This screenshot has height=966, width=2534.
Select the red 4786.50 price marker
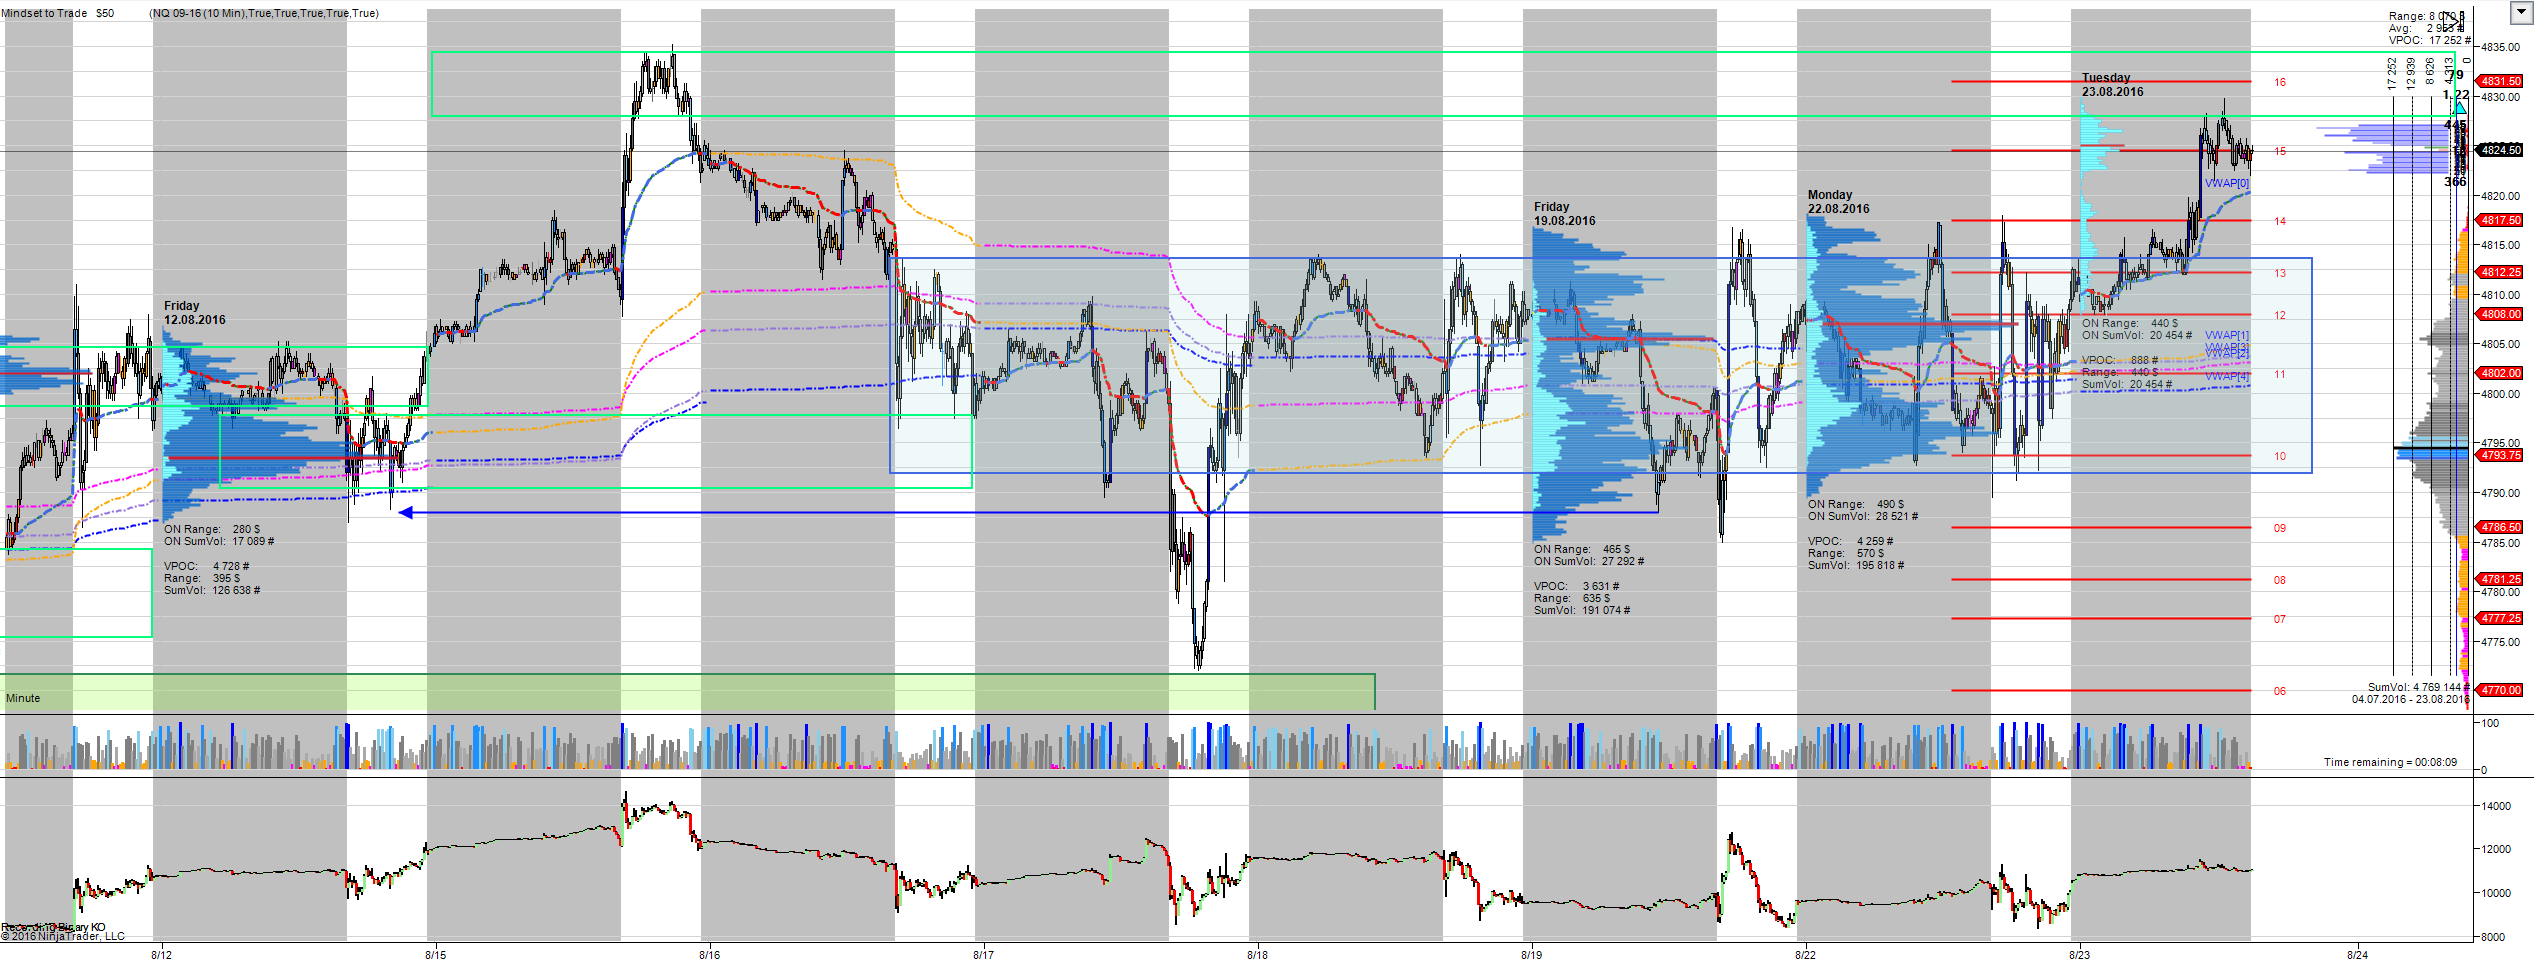[x=2499, y=527]
